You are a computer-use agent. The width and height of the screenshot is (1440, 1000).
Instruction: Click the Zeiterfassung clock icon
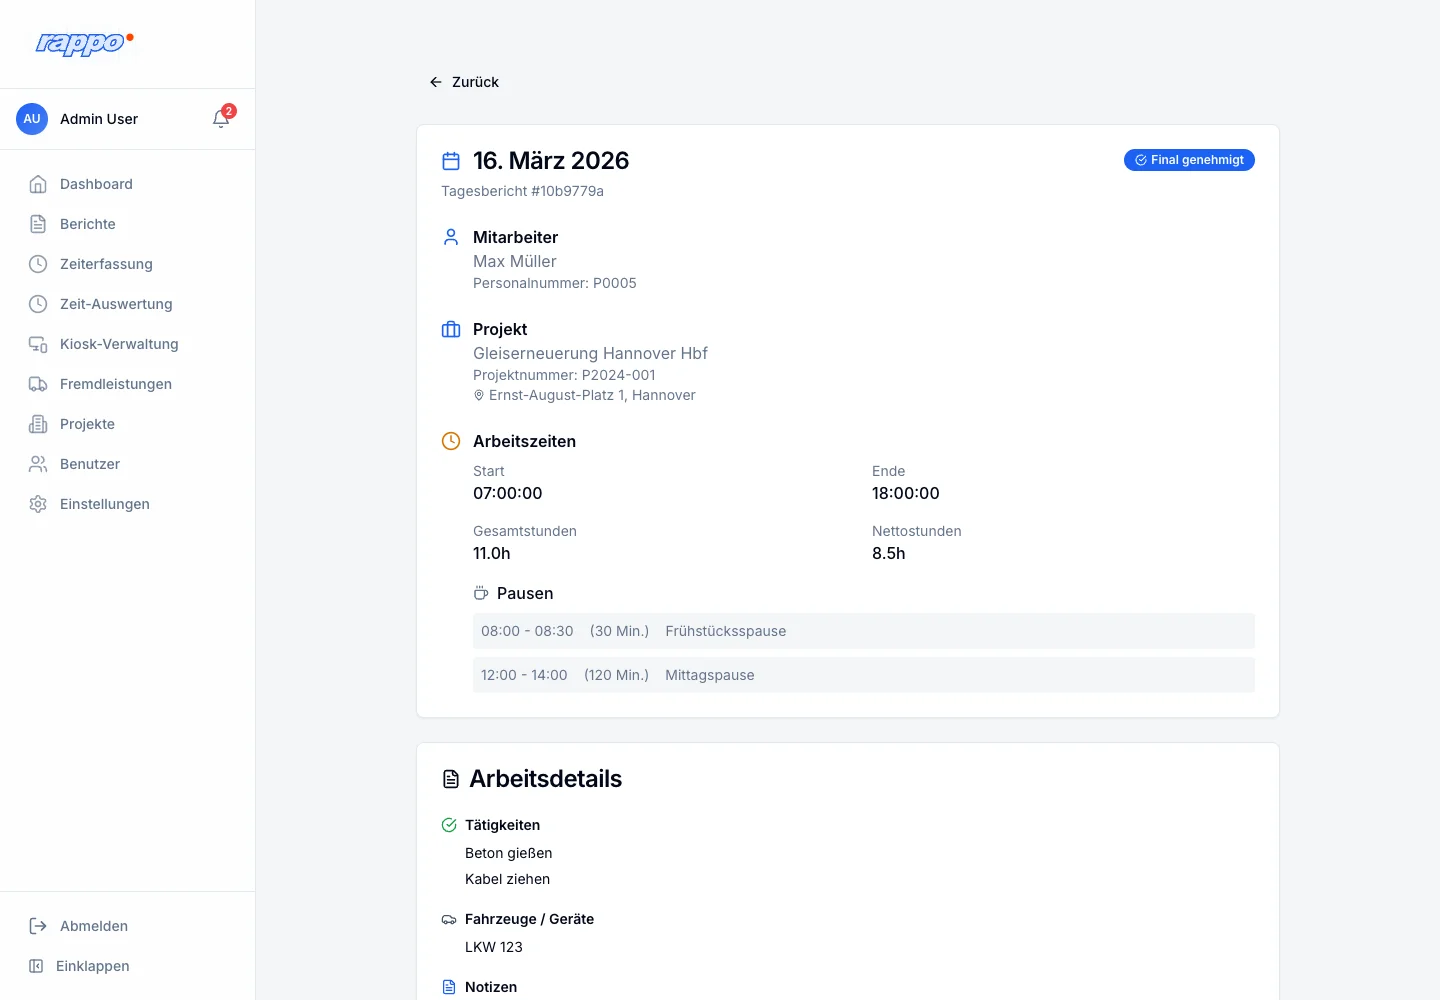(38, 264)
